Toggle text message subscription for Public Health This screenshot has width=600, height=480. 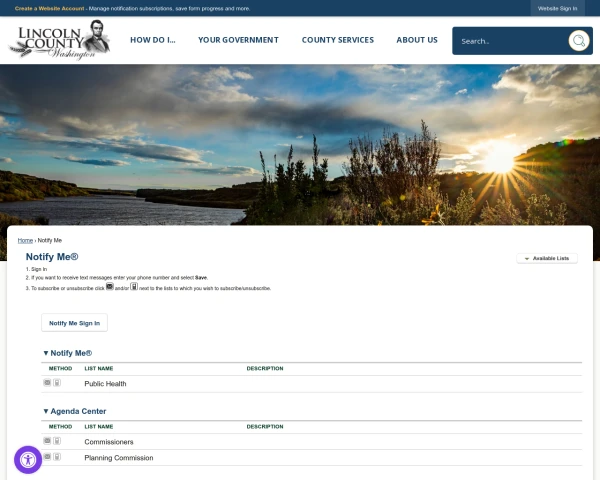click(x=57, y=382)
